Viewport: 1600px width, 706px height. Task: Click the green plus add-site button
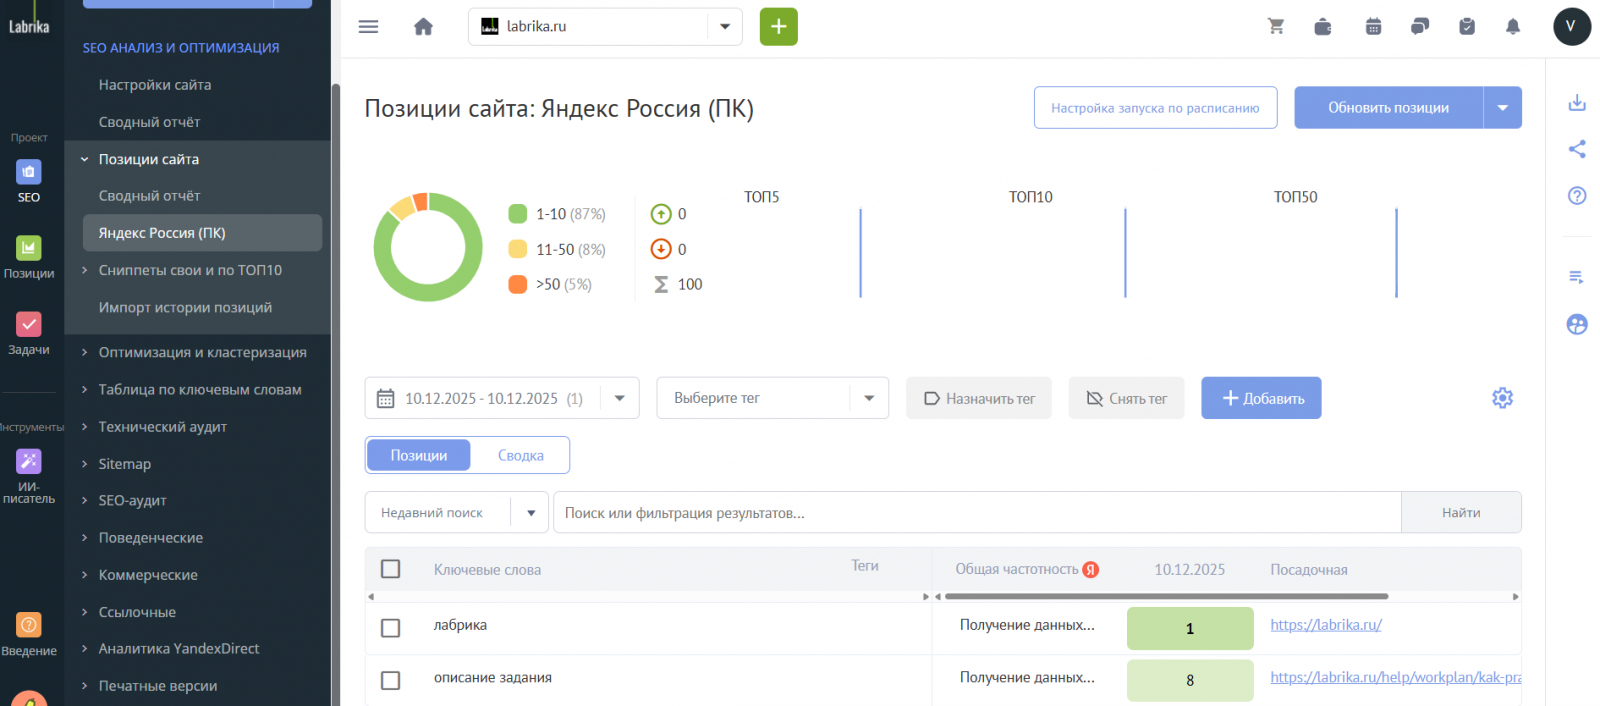coord(778,27)
